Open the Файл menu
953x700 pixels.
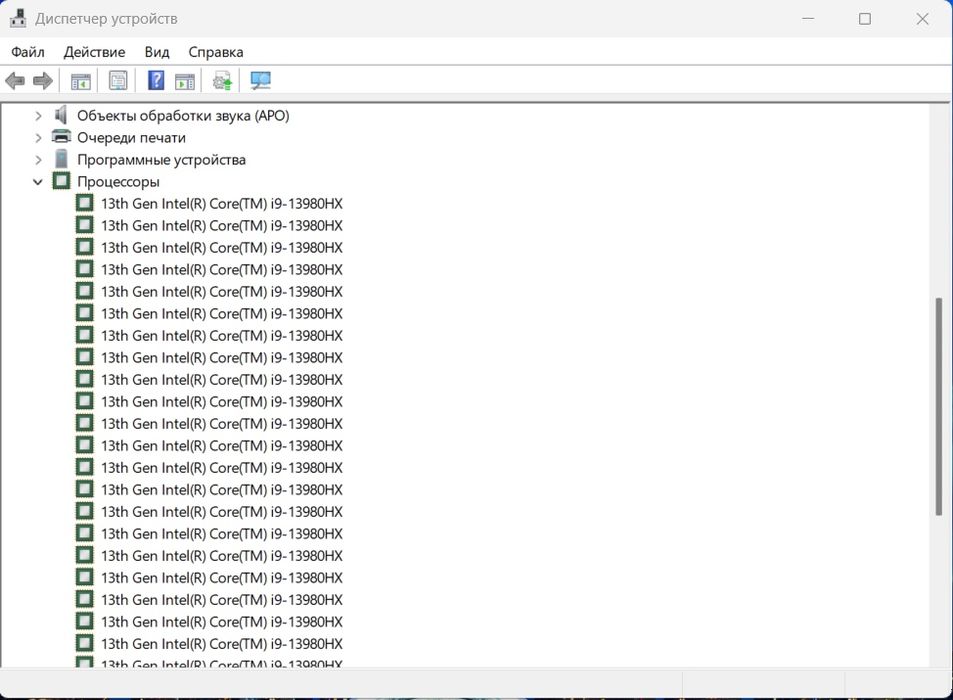tap(28, 52)
